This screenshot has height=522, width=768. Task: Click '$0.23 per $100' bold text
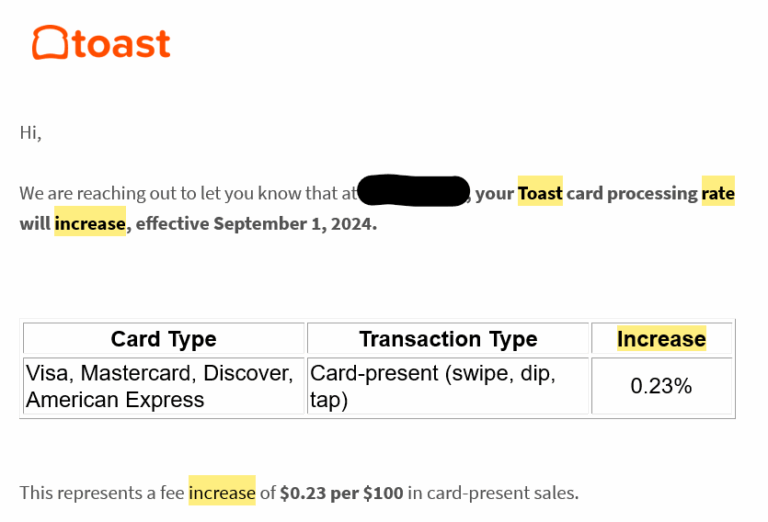(341, 493)
